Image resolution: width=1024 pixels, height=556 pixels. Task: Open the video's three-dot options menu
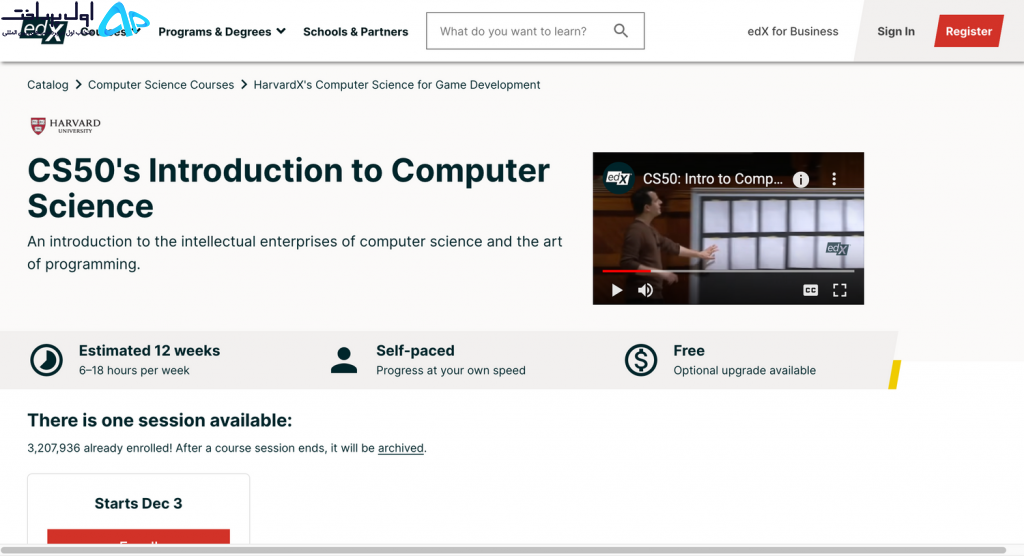click(835, 180)
